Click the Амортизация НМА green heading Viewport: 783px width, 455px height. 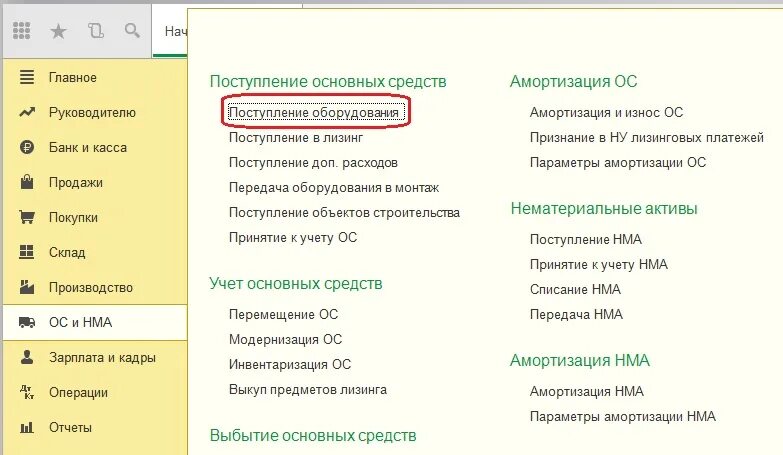point(580,361)
